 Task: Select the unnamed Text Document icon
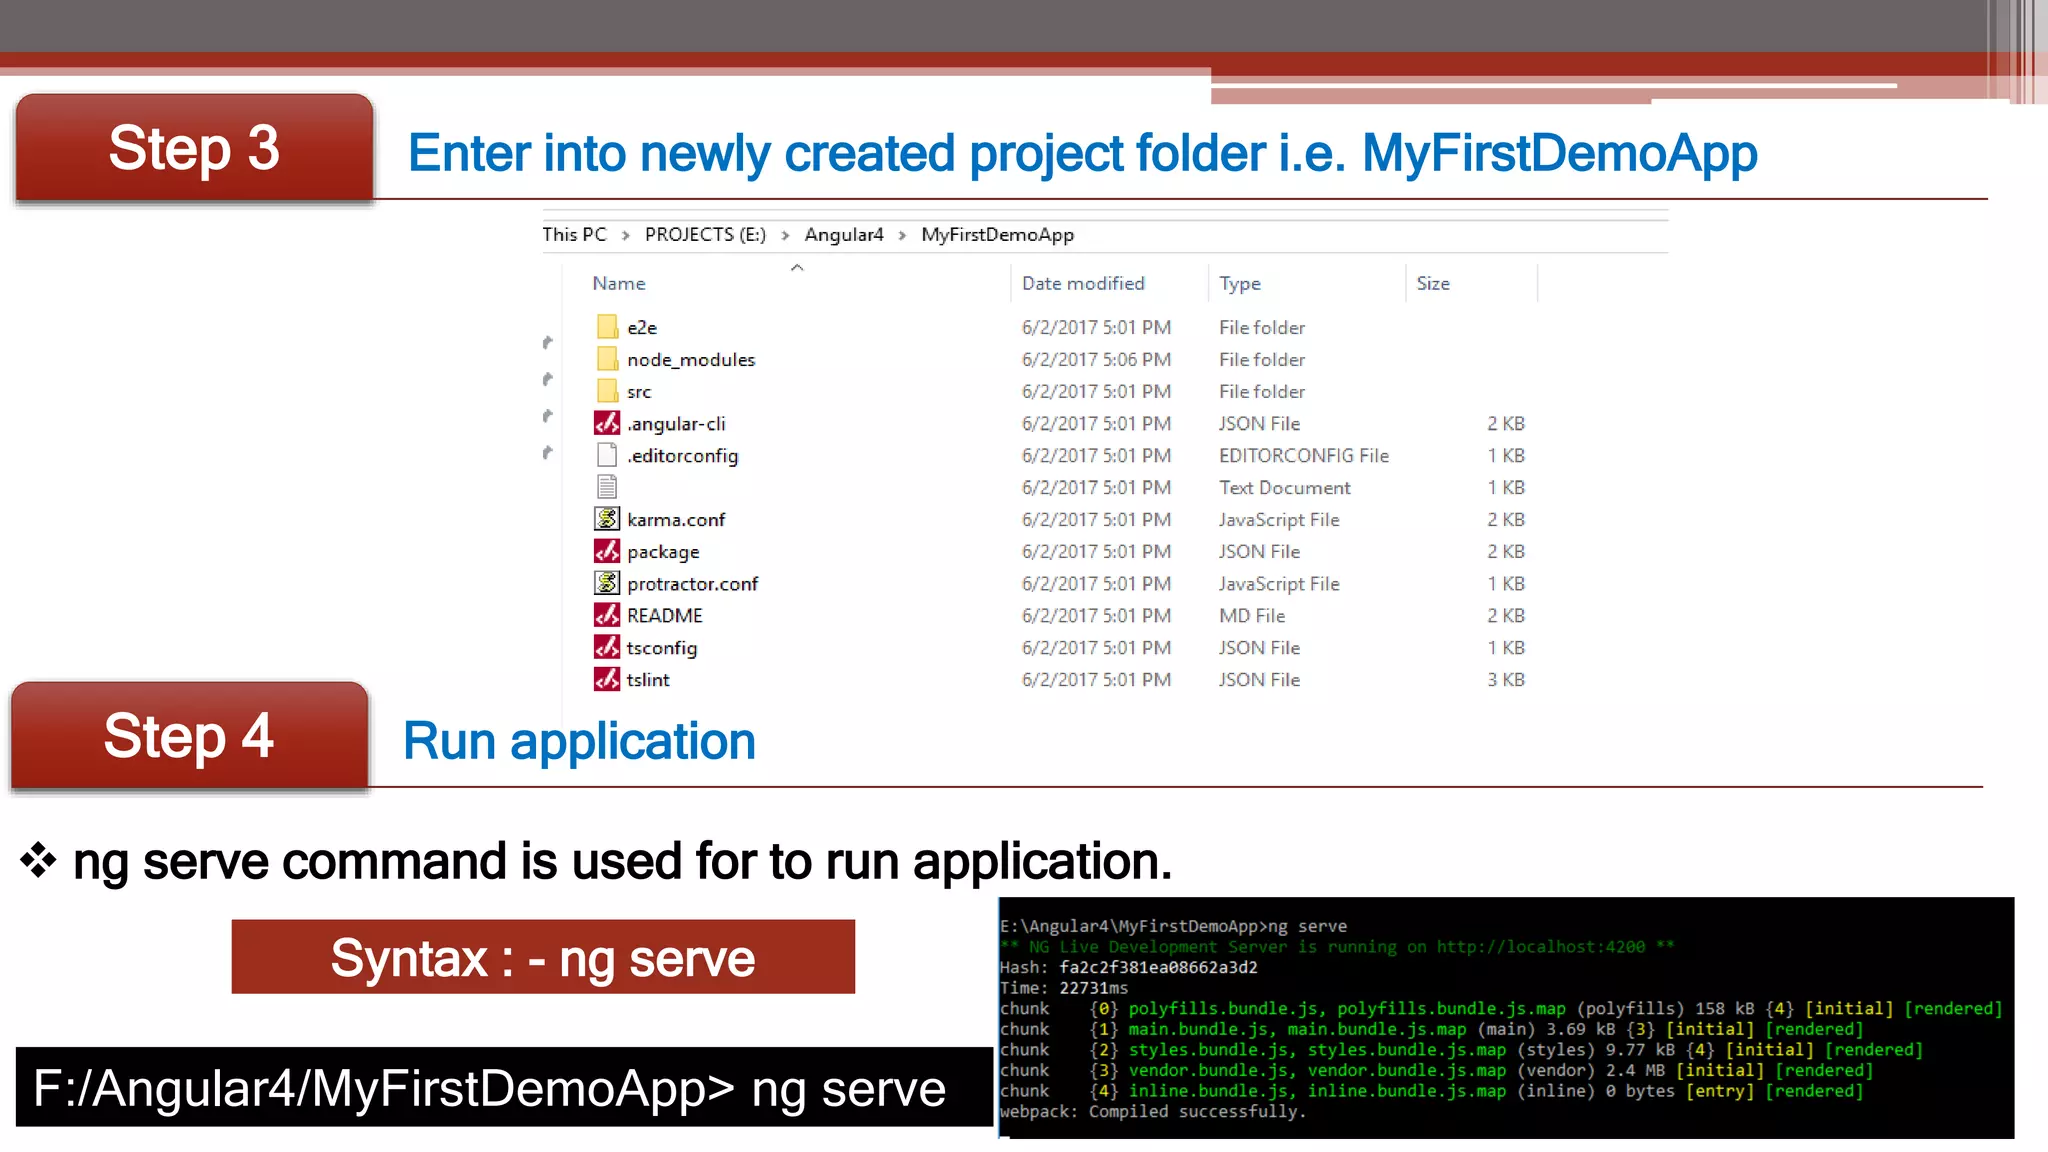click(x=607, y=487)
